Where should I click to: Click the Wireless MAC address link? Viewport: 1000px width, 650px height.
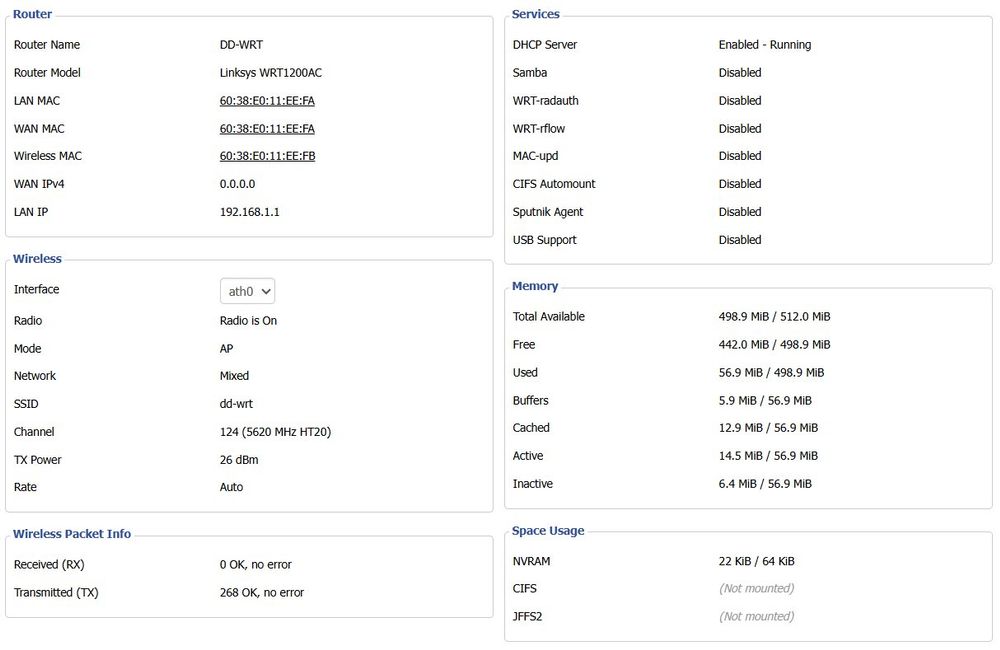(x=267, y=156)
